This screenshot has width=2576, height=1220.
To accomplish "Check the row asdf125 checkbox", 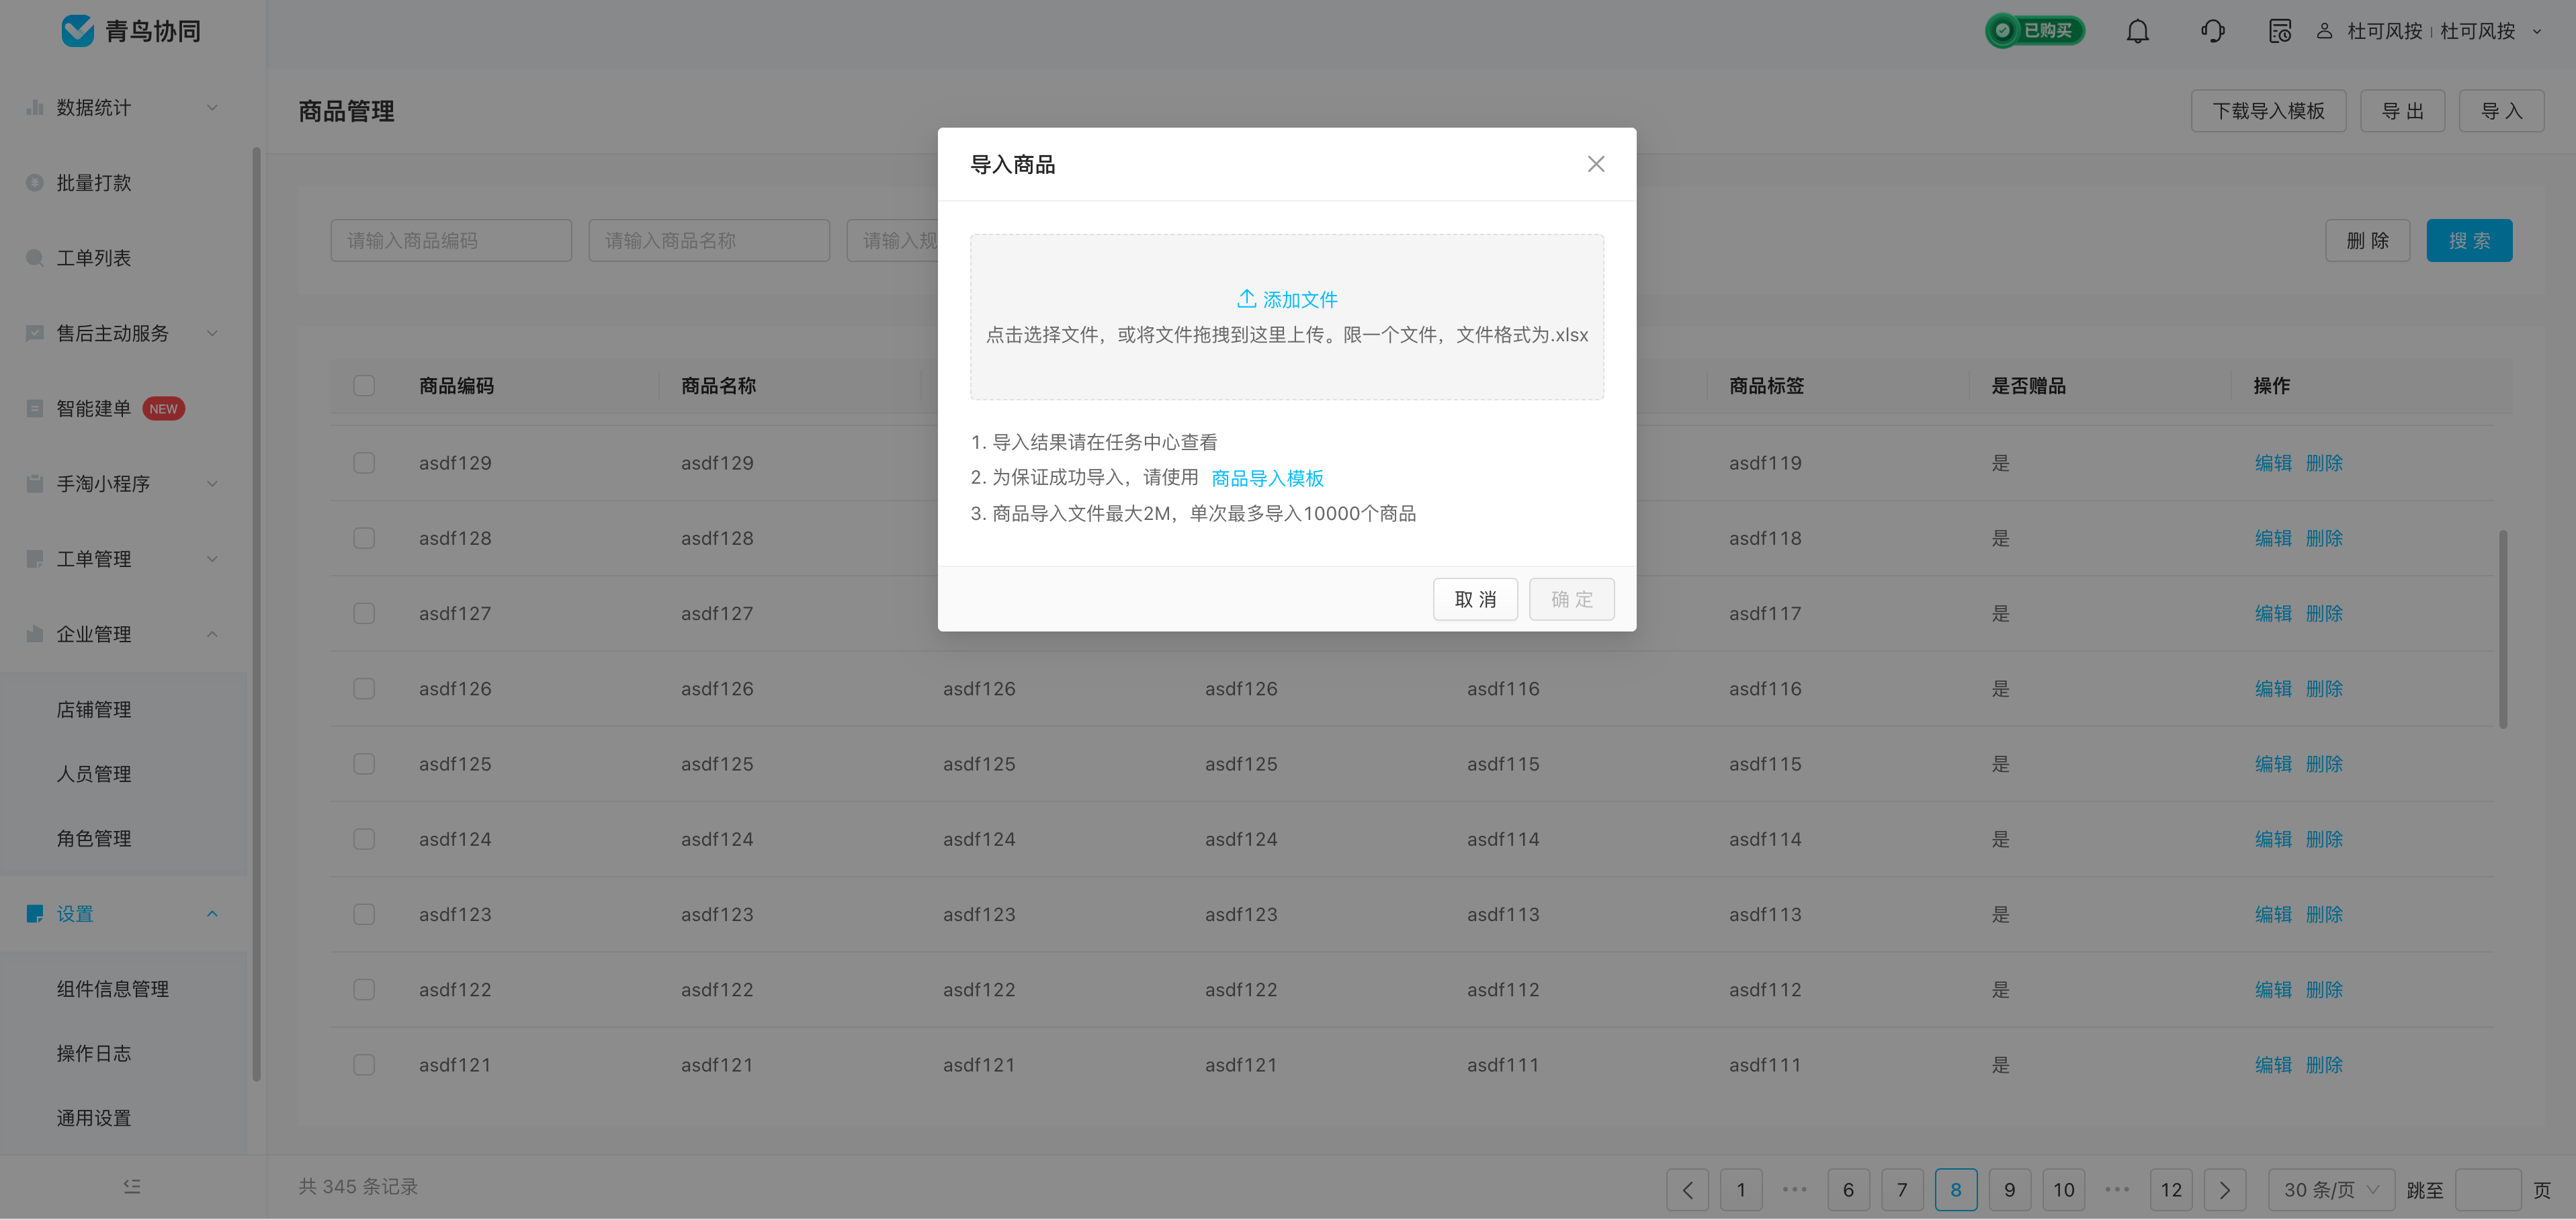I will point(364,763).
